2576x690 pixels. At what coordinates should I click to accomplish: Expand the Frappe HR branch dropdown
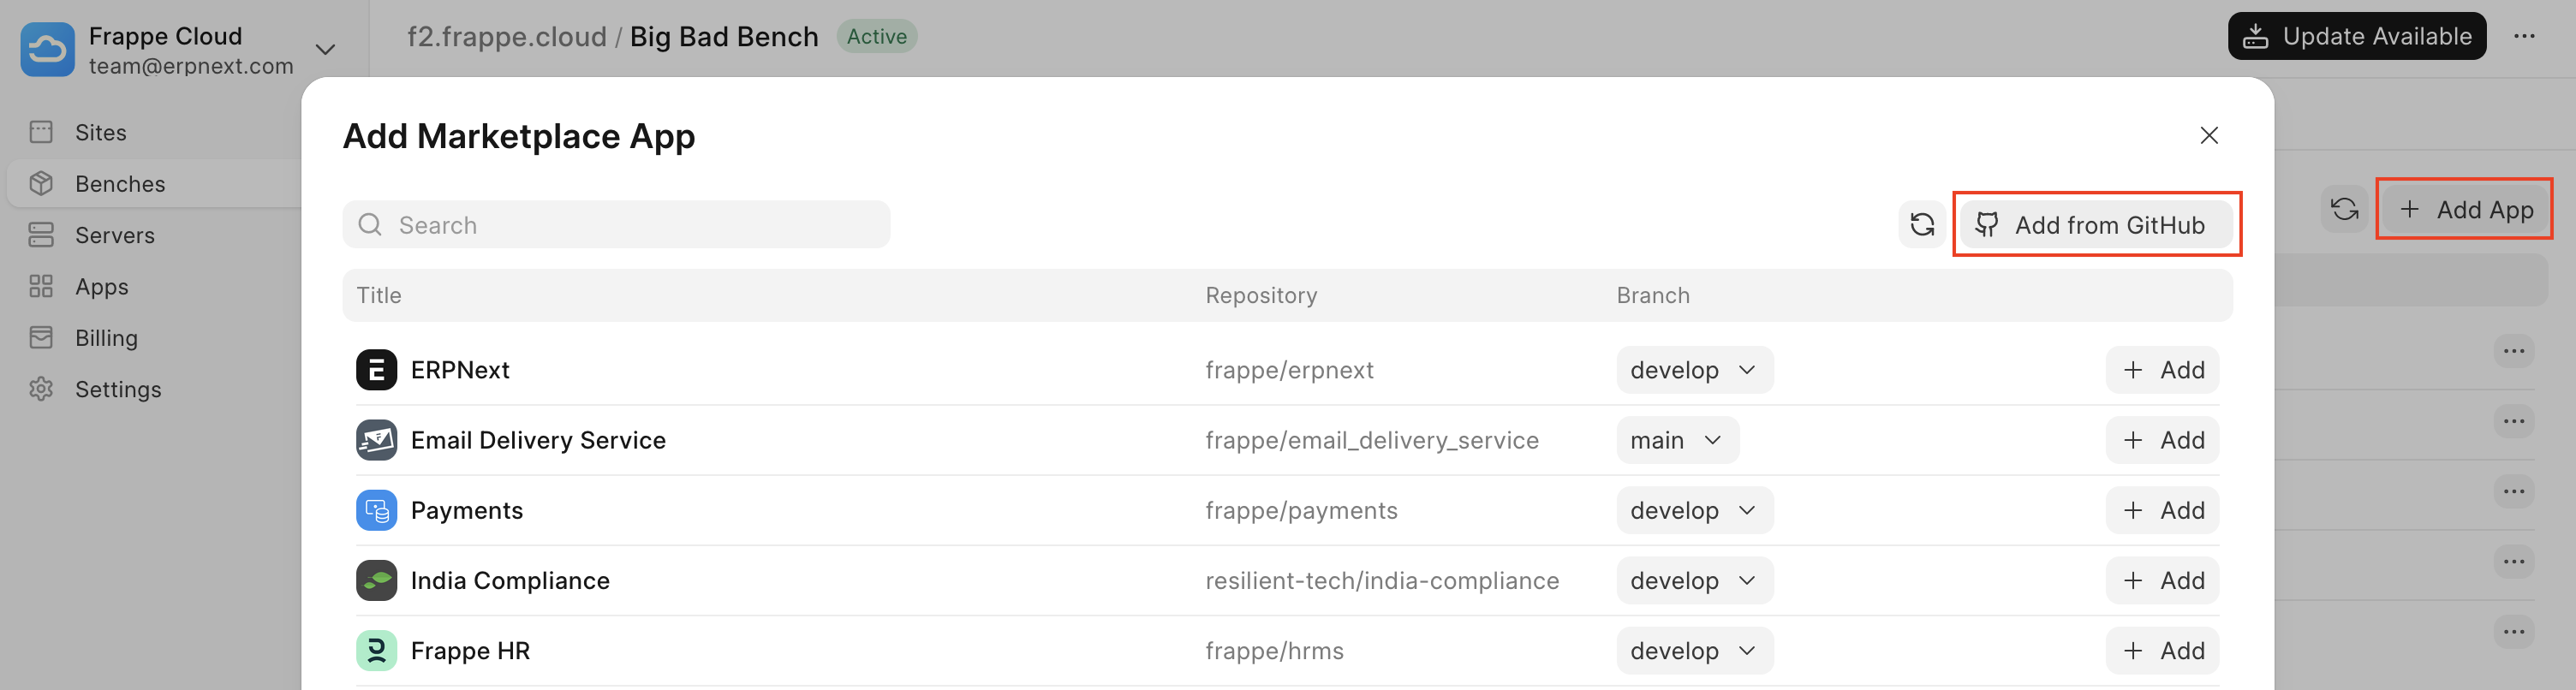tap(1694, 651)
